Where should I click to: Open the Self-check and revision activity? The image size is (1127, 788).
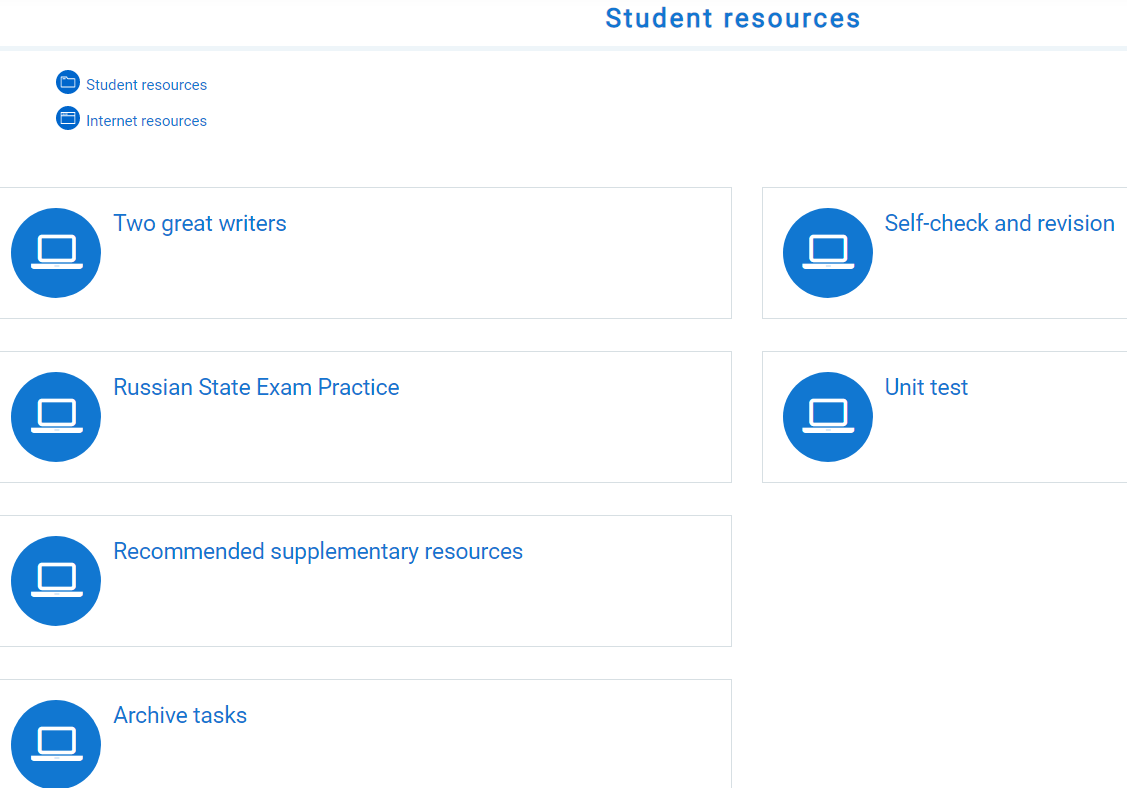tap(999, 223)
